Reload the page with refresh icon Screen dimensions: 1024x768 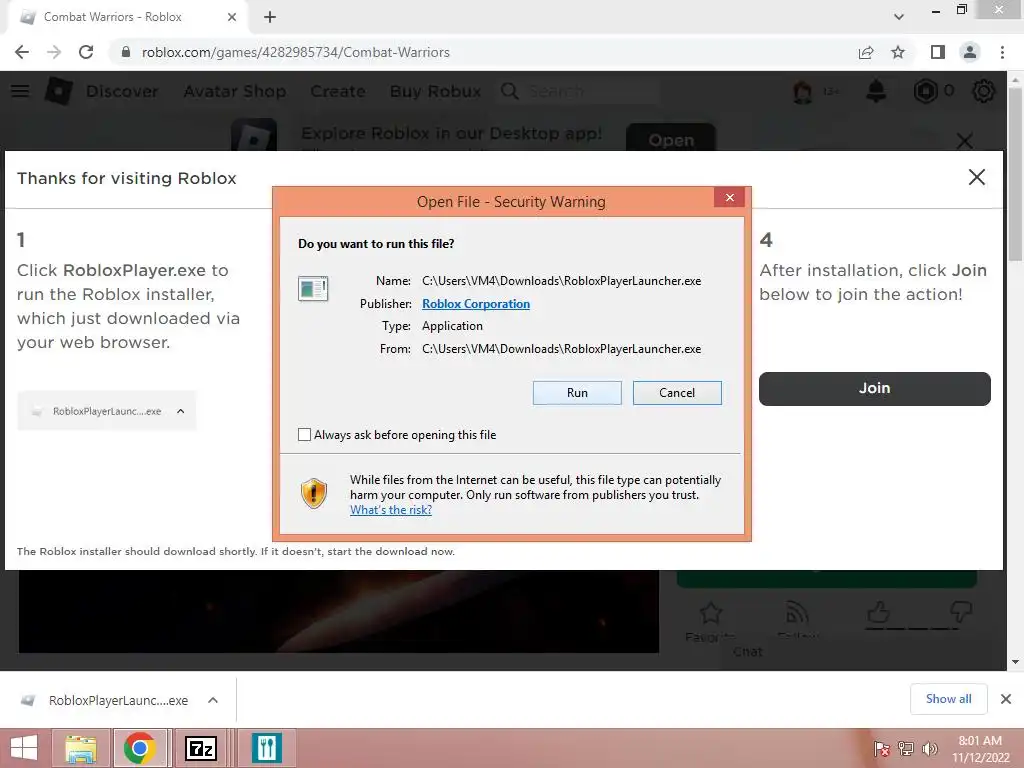click(86, 52)
